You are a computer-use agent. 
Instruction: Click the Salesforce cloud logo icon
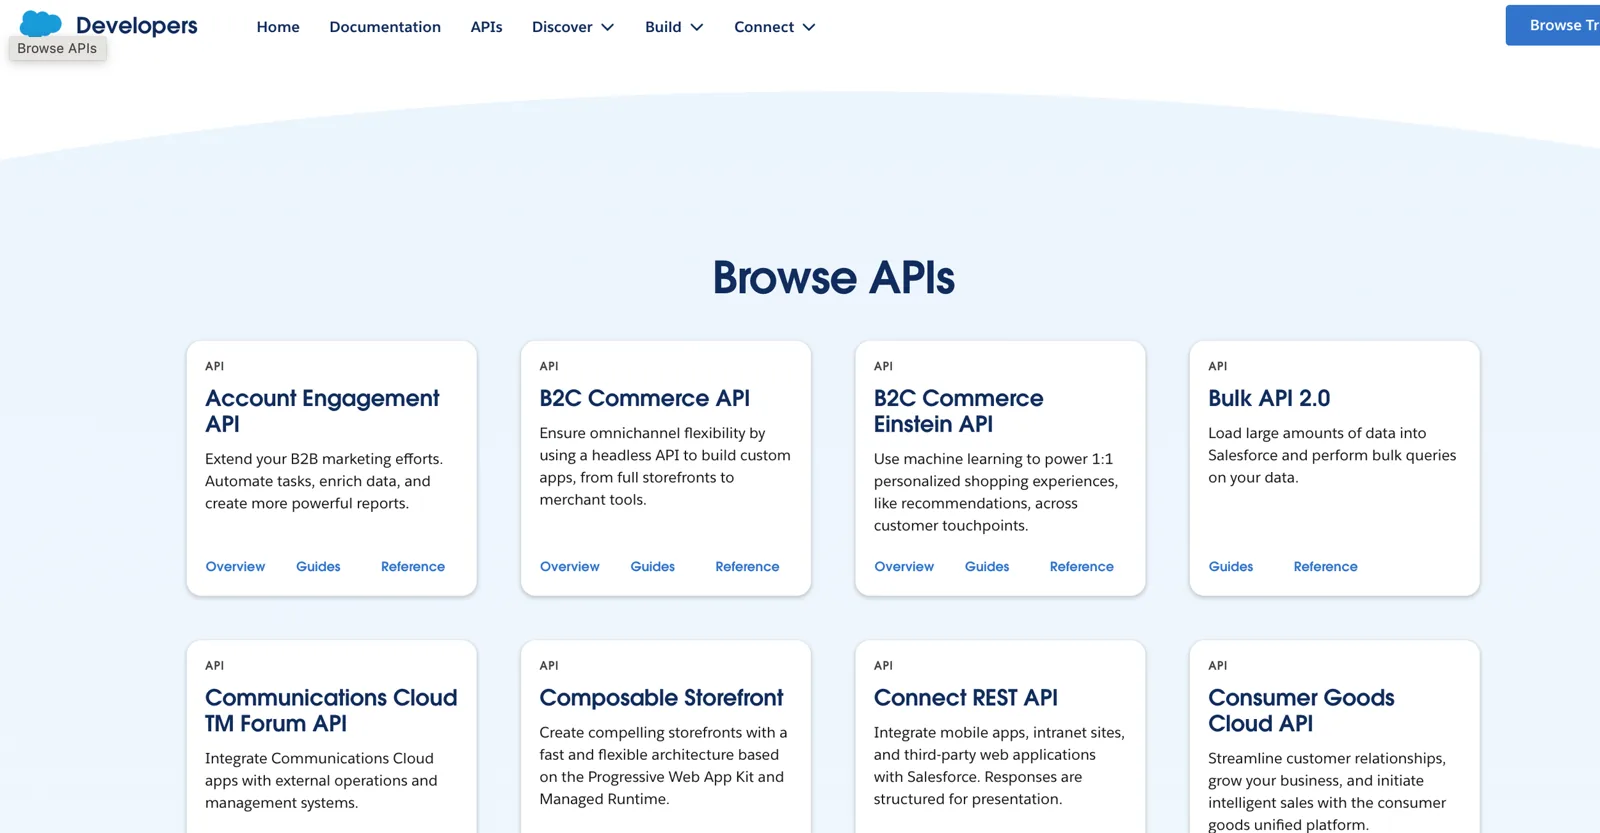click(x=41, y=24)
